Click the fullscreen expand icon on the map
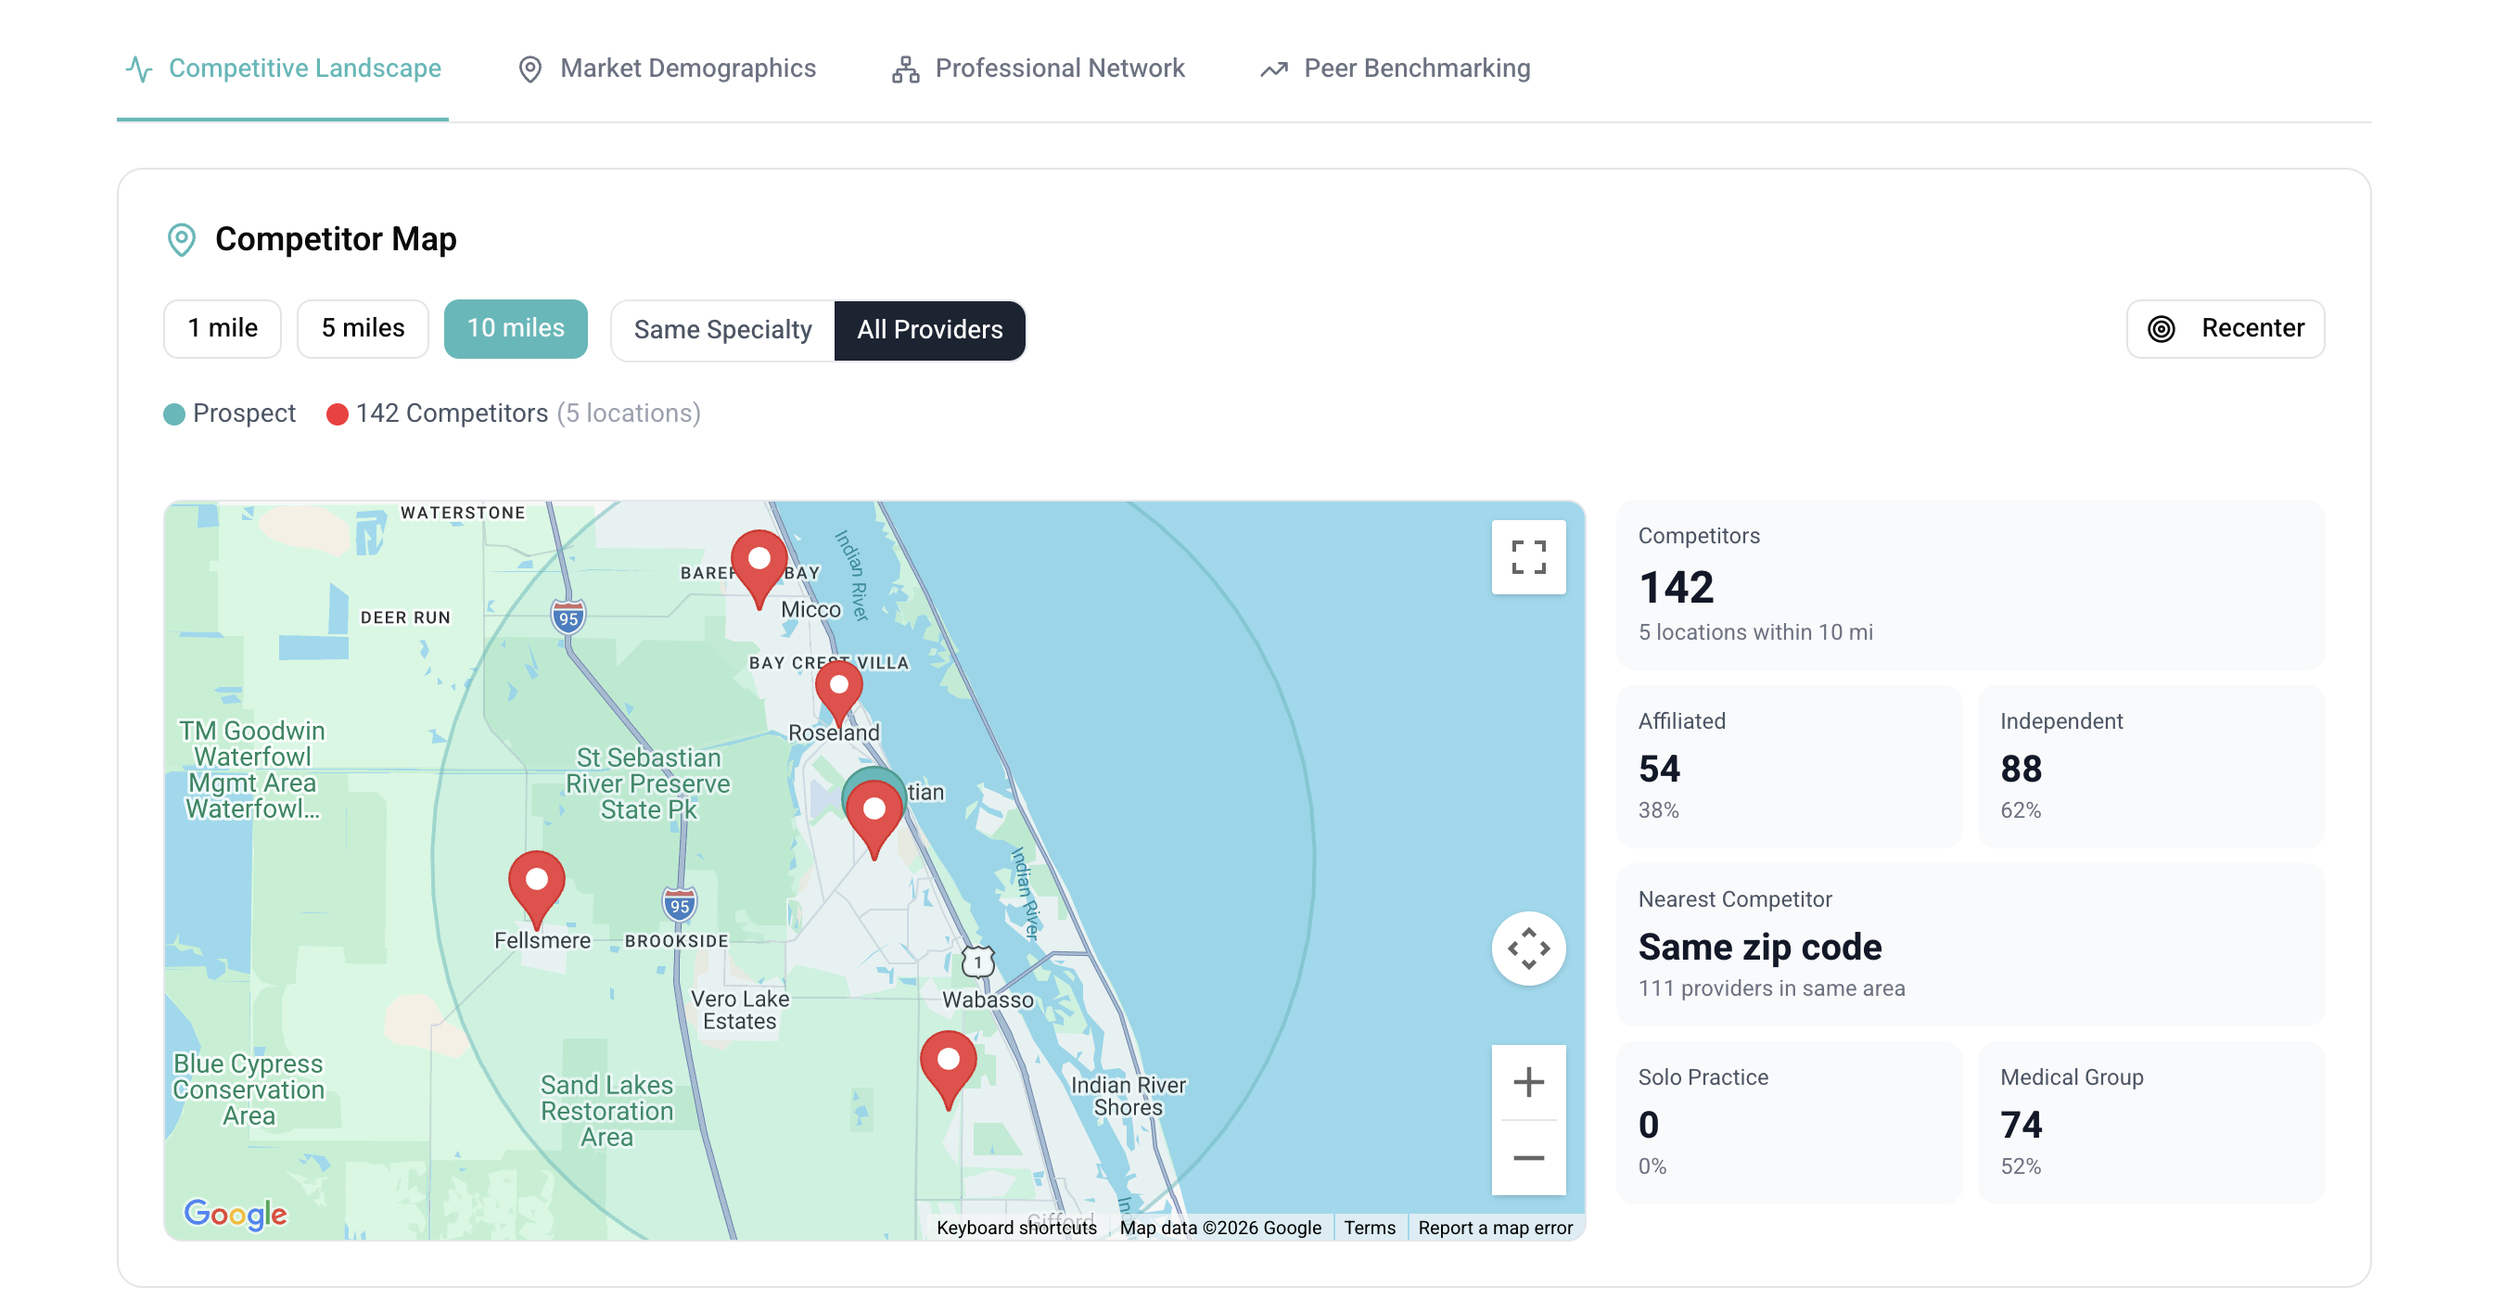The height and width of the screenshot is (1311, 2500). [x=1528, y=558]
